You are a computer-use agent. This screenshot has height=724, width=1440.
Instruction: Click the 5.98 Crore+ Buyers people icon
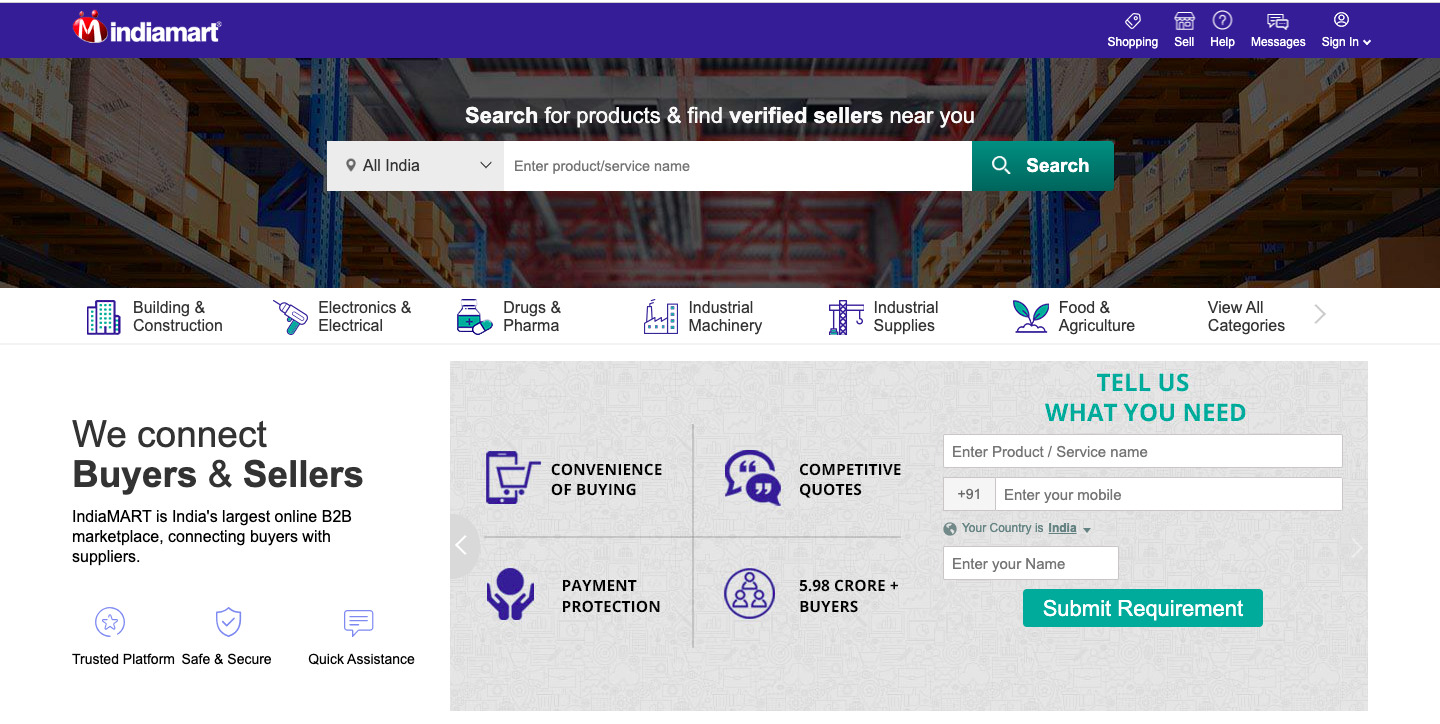click(749, 594)
